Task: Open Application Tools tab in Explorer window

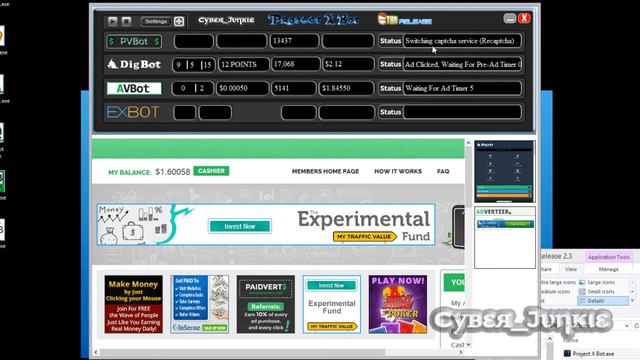Action: 609,257
